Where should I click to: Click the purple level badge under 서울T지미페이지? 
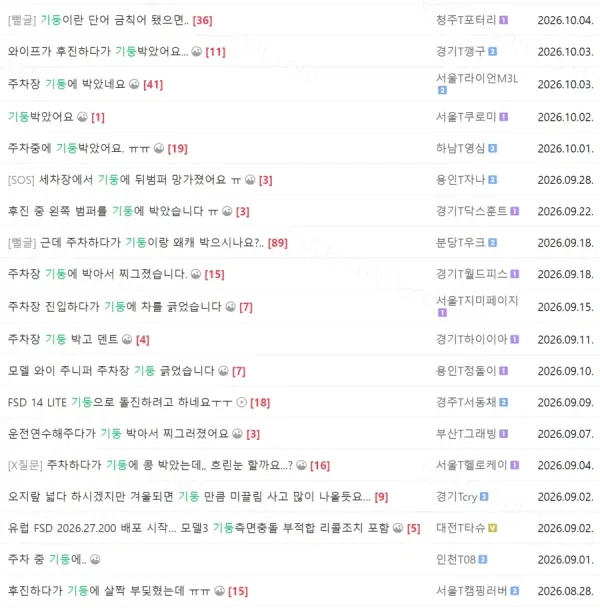pos(442,312)
